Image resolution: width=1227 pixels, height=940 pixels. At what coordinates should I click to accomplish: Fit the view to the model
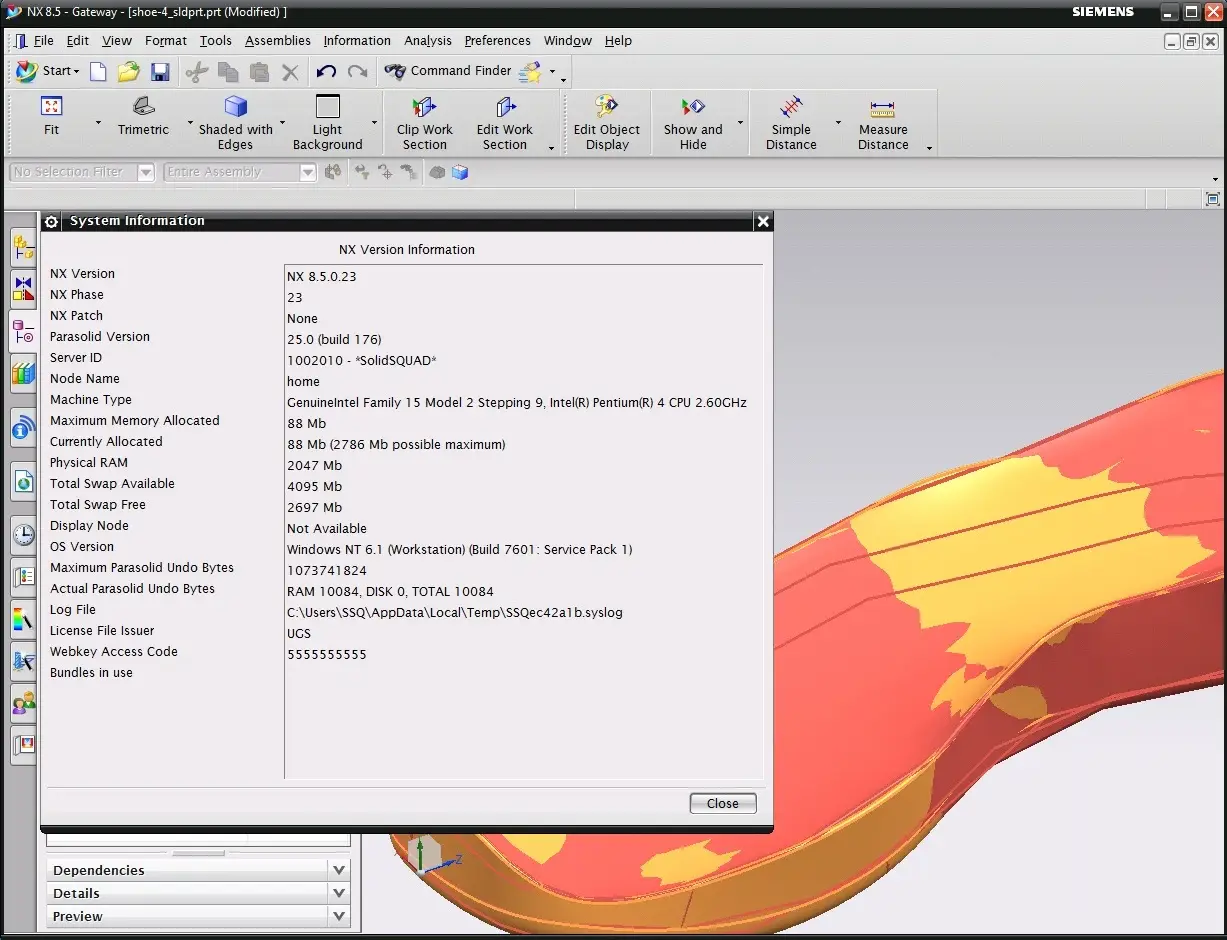click(51, 117)
